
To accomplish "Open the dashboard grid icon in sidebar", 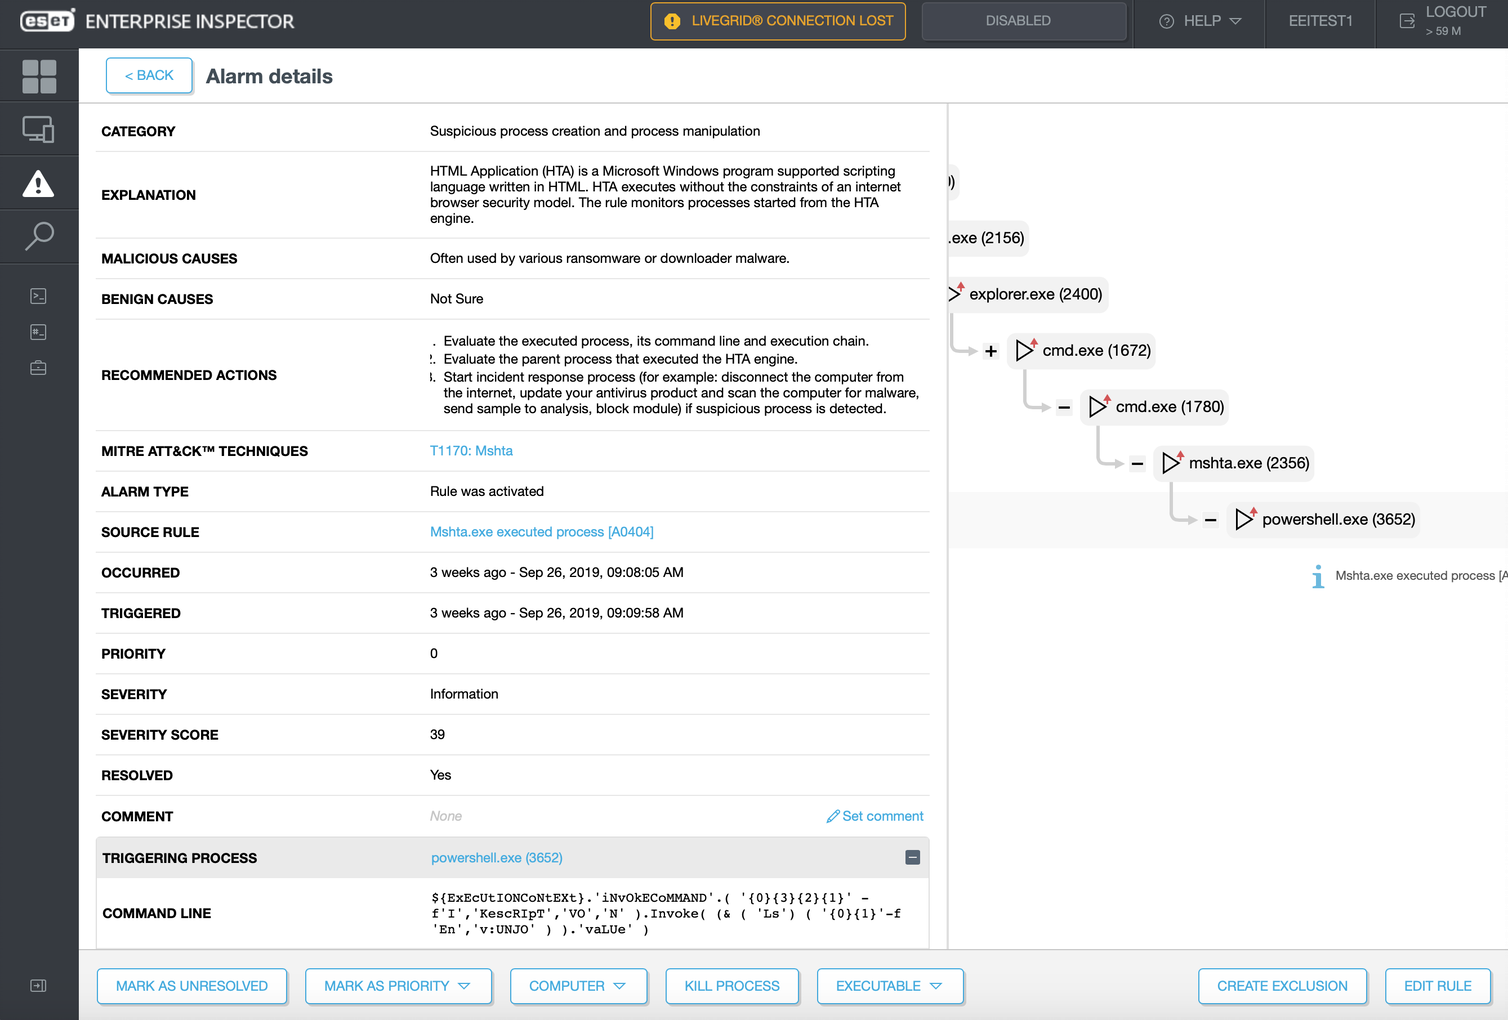I will (x=39, y=76).
